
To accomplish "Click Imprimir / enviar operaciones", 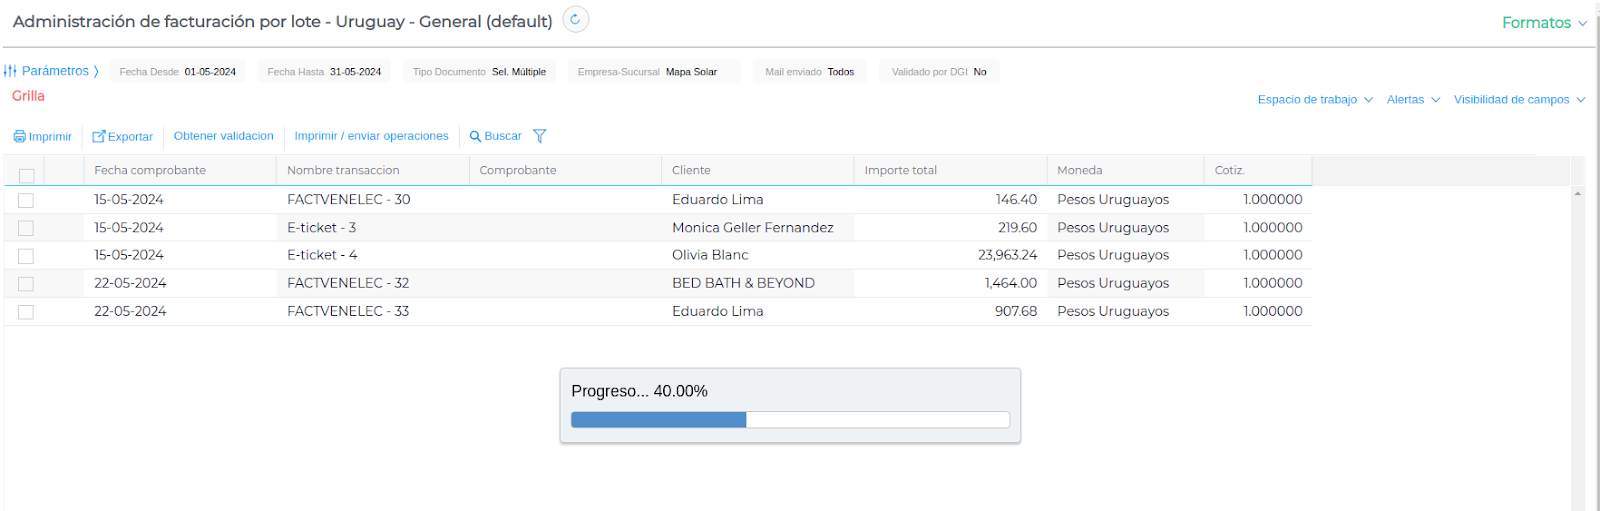I will pyautogui.click(x=371, y=136).
